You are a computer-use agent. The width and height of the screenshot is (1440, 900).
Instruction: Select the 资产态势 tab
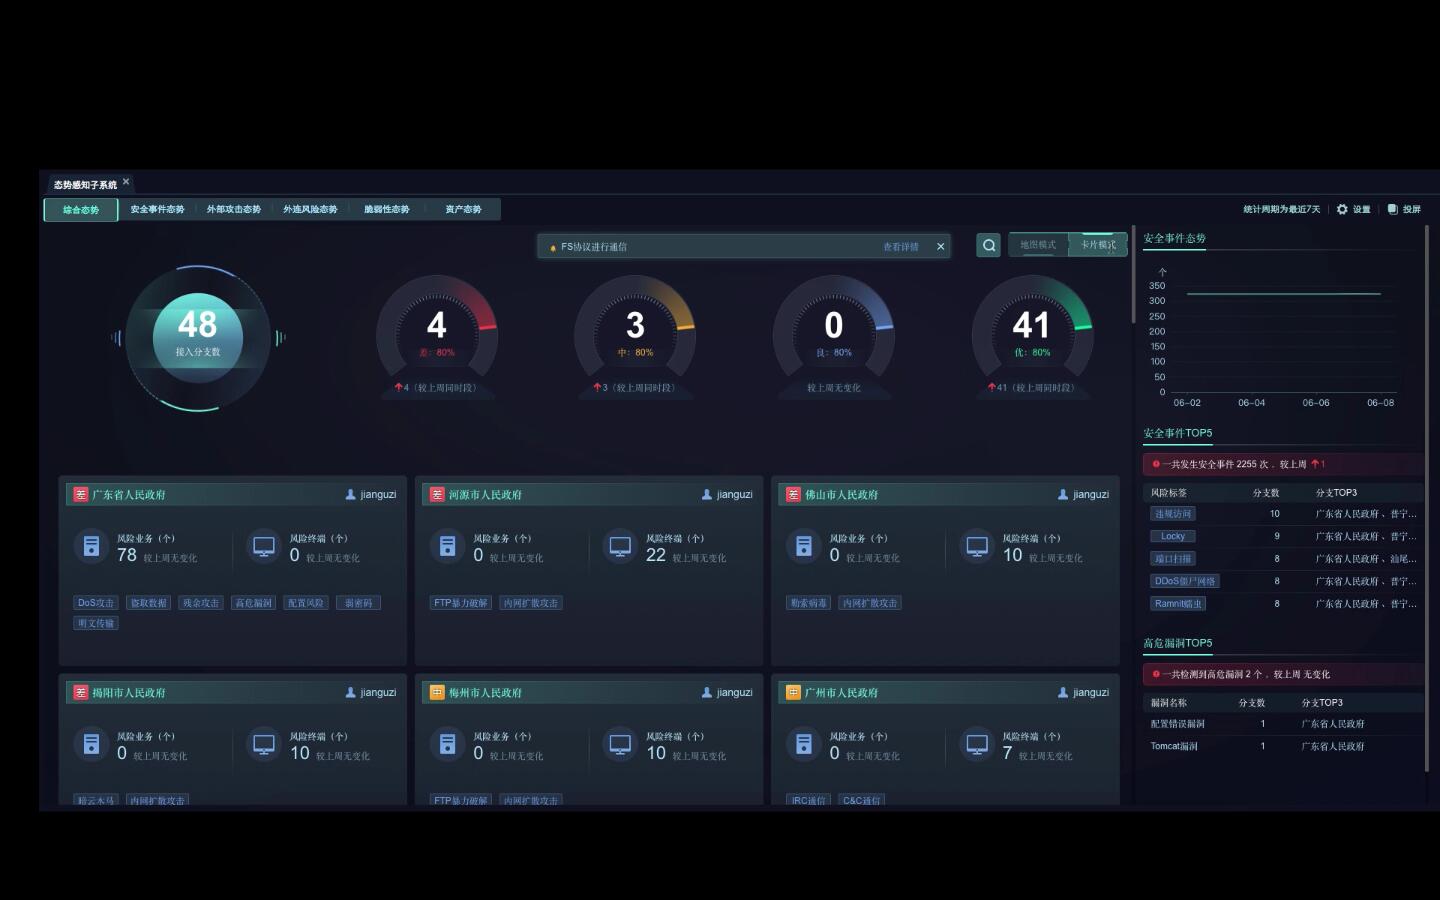tap(463, 209)
